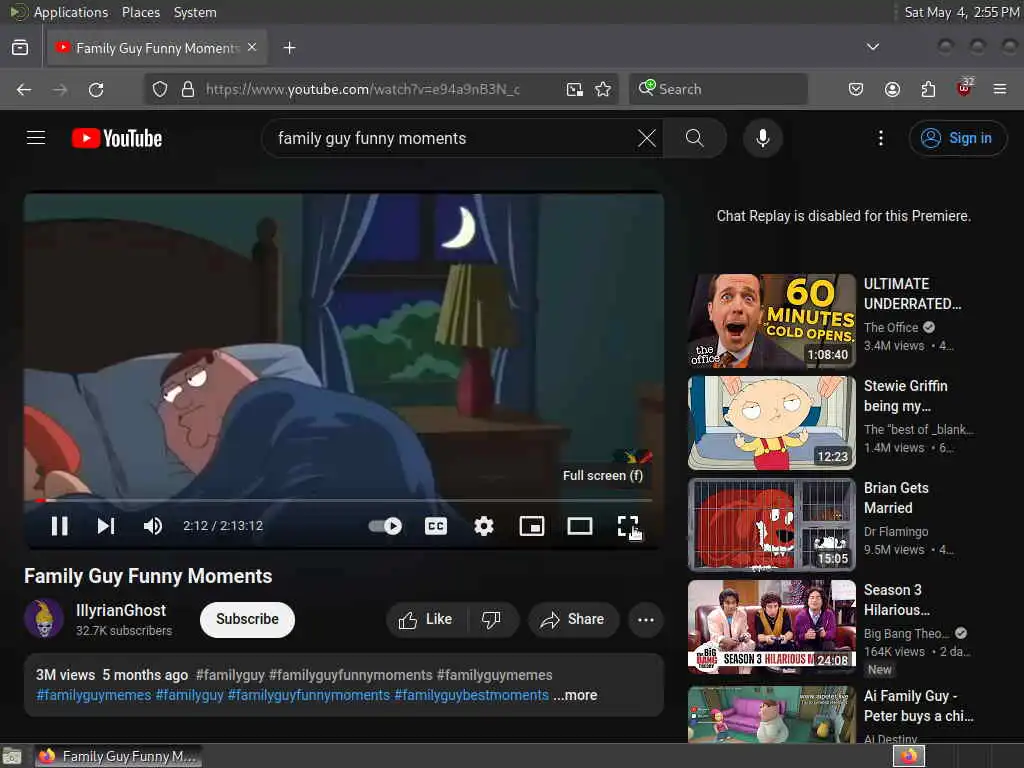
Task: Subscribe to IllyrianGhost channel
Action: (247, 619)
